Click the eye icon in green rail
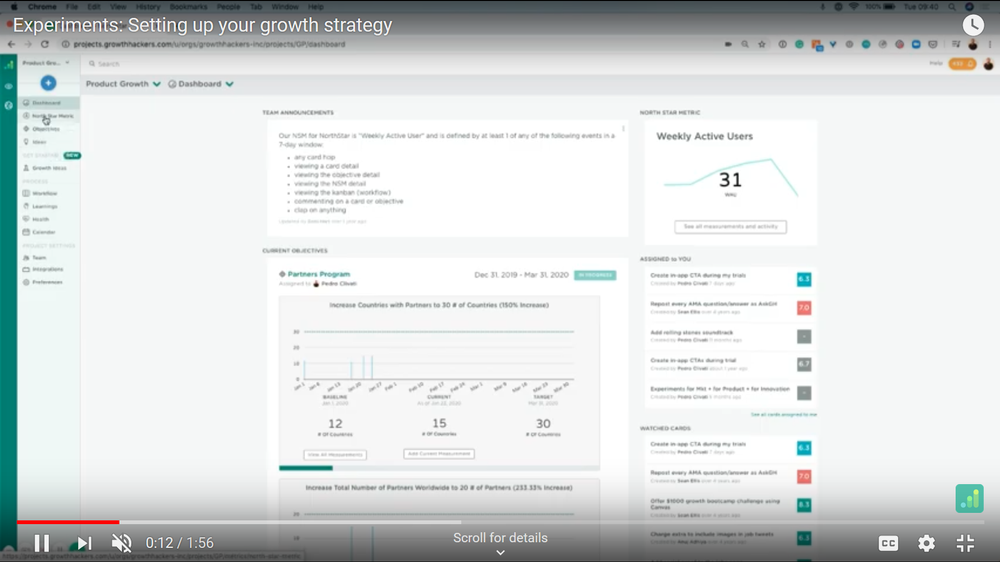 [8, 86]
